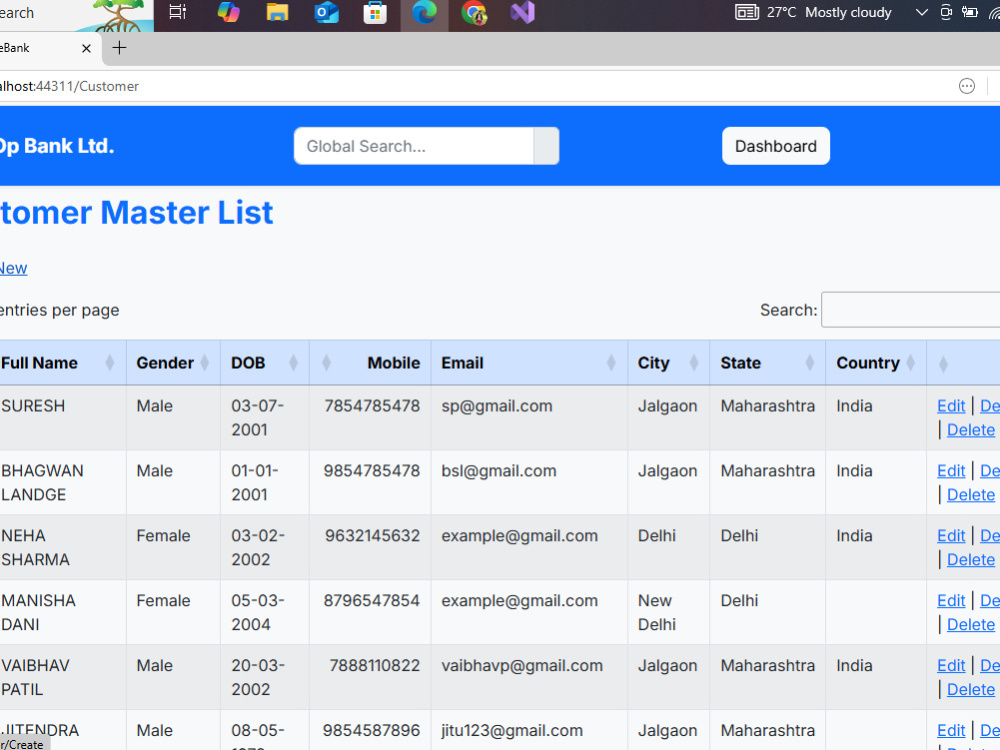Screen dimensions: 1000x750
Task: Delete the VAIBHAV PATIL record
Action: coord(971,691)
